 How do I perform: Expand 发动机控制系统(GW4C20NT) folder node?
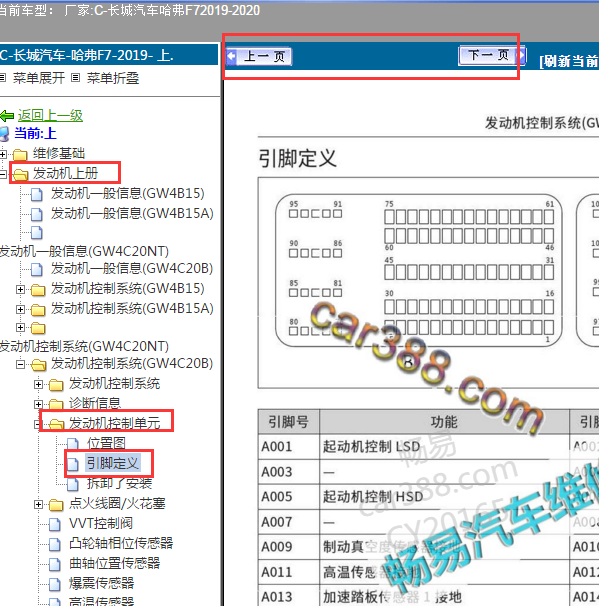point(20,328)
